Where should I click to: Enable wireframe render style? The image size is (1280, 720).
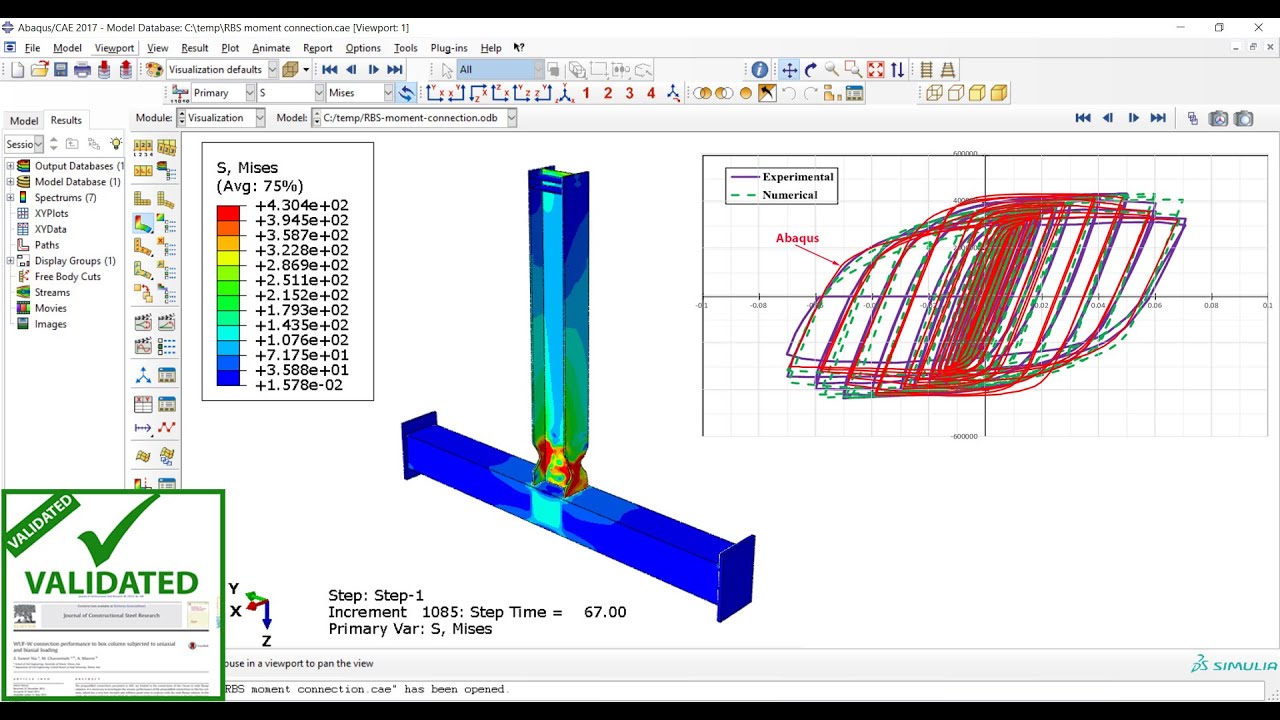click(x=934, y=93)
